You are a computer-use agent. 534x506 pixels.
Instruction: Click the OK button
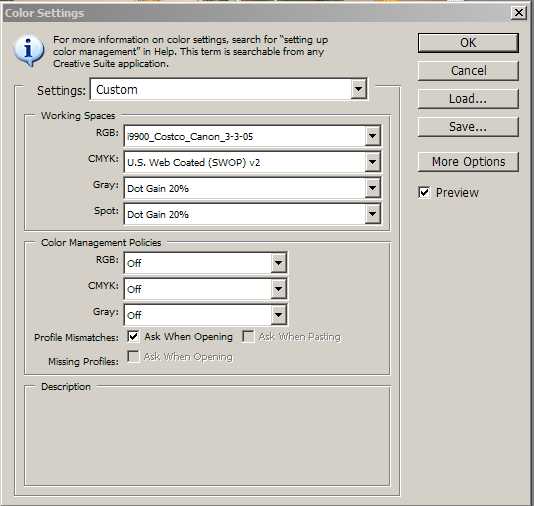tap(468, 43)
